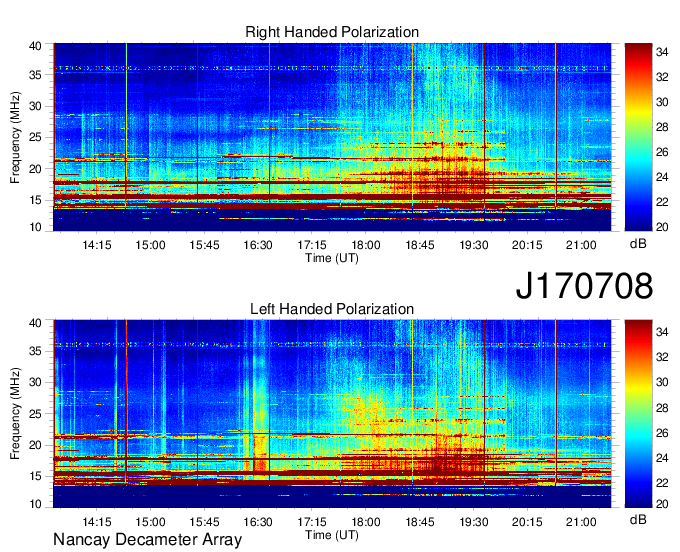Click 34 dB value on right-handed colorbar
This screenshot has width=680, height=552.
coord(662,52)
